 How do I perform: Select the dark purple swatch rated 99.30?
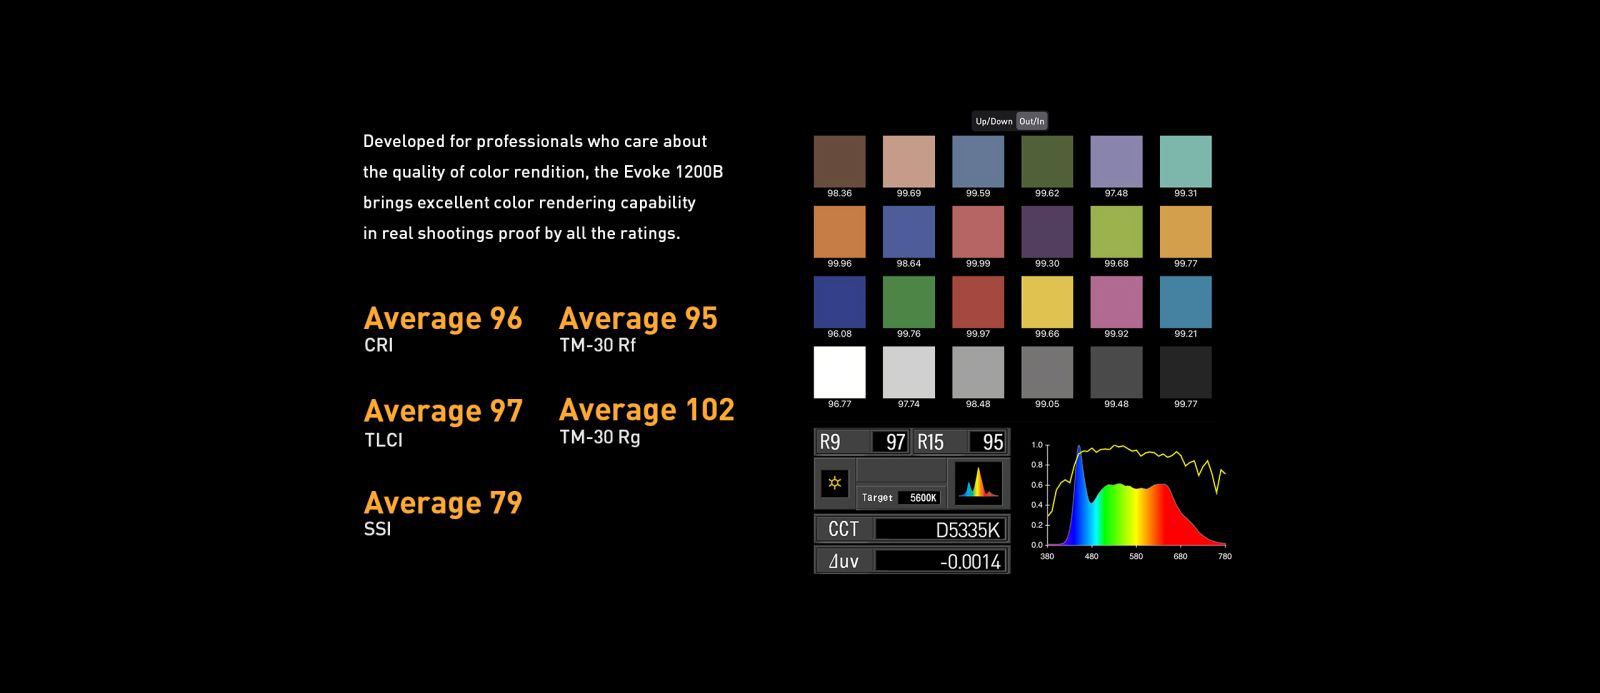coord(1047,232)
